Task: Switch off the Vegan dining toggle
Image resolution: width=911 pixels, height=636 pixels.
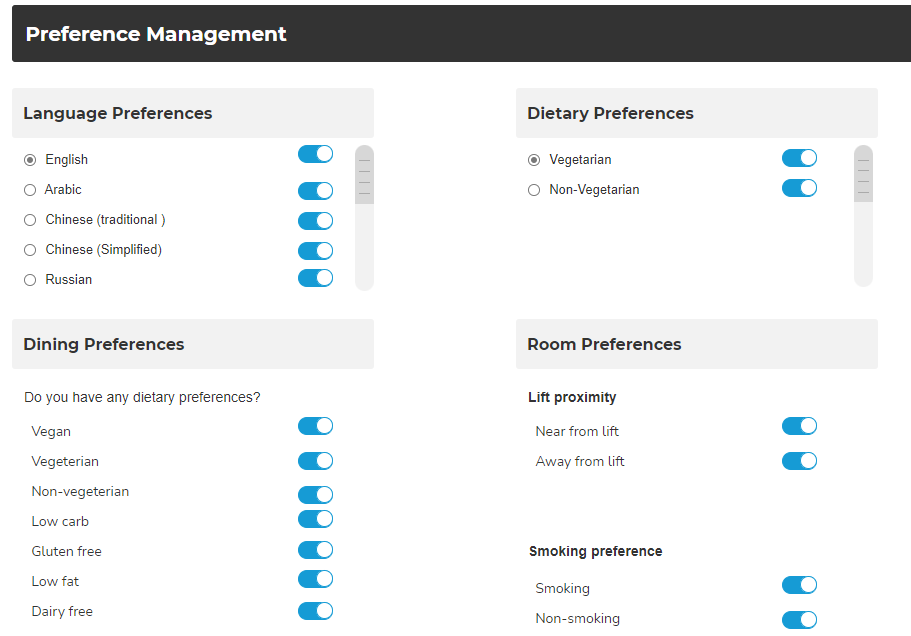Action: (315, 426)
